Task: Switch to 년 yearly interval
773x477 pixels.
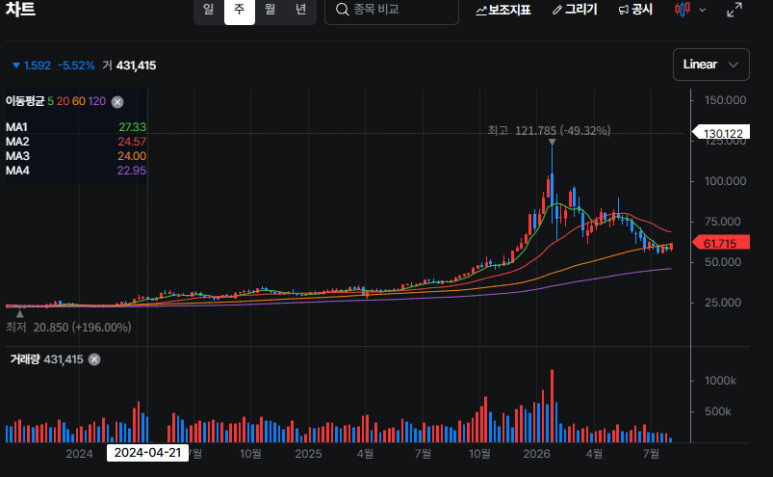Action: click(x=300, y=9)
